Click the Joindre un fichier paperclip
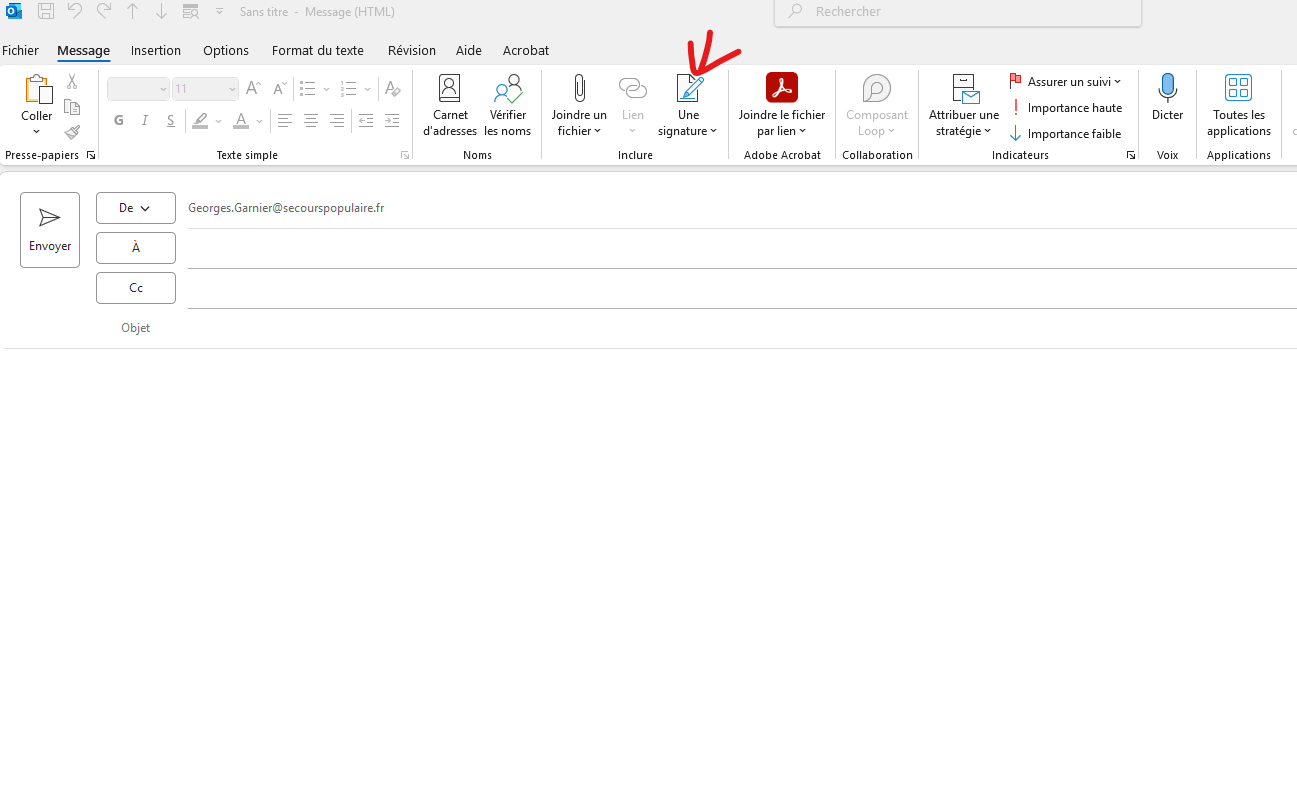The height and width of the screenshot is (805, 1297). point(579,89)
